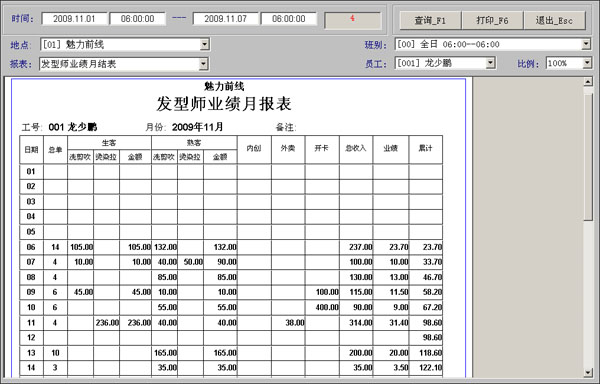Expand the 报表 report type dropdown arrow
Screen dimensions: 600x384
click(x=204, y=64)
